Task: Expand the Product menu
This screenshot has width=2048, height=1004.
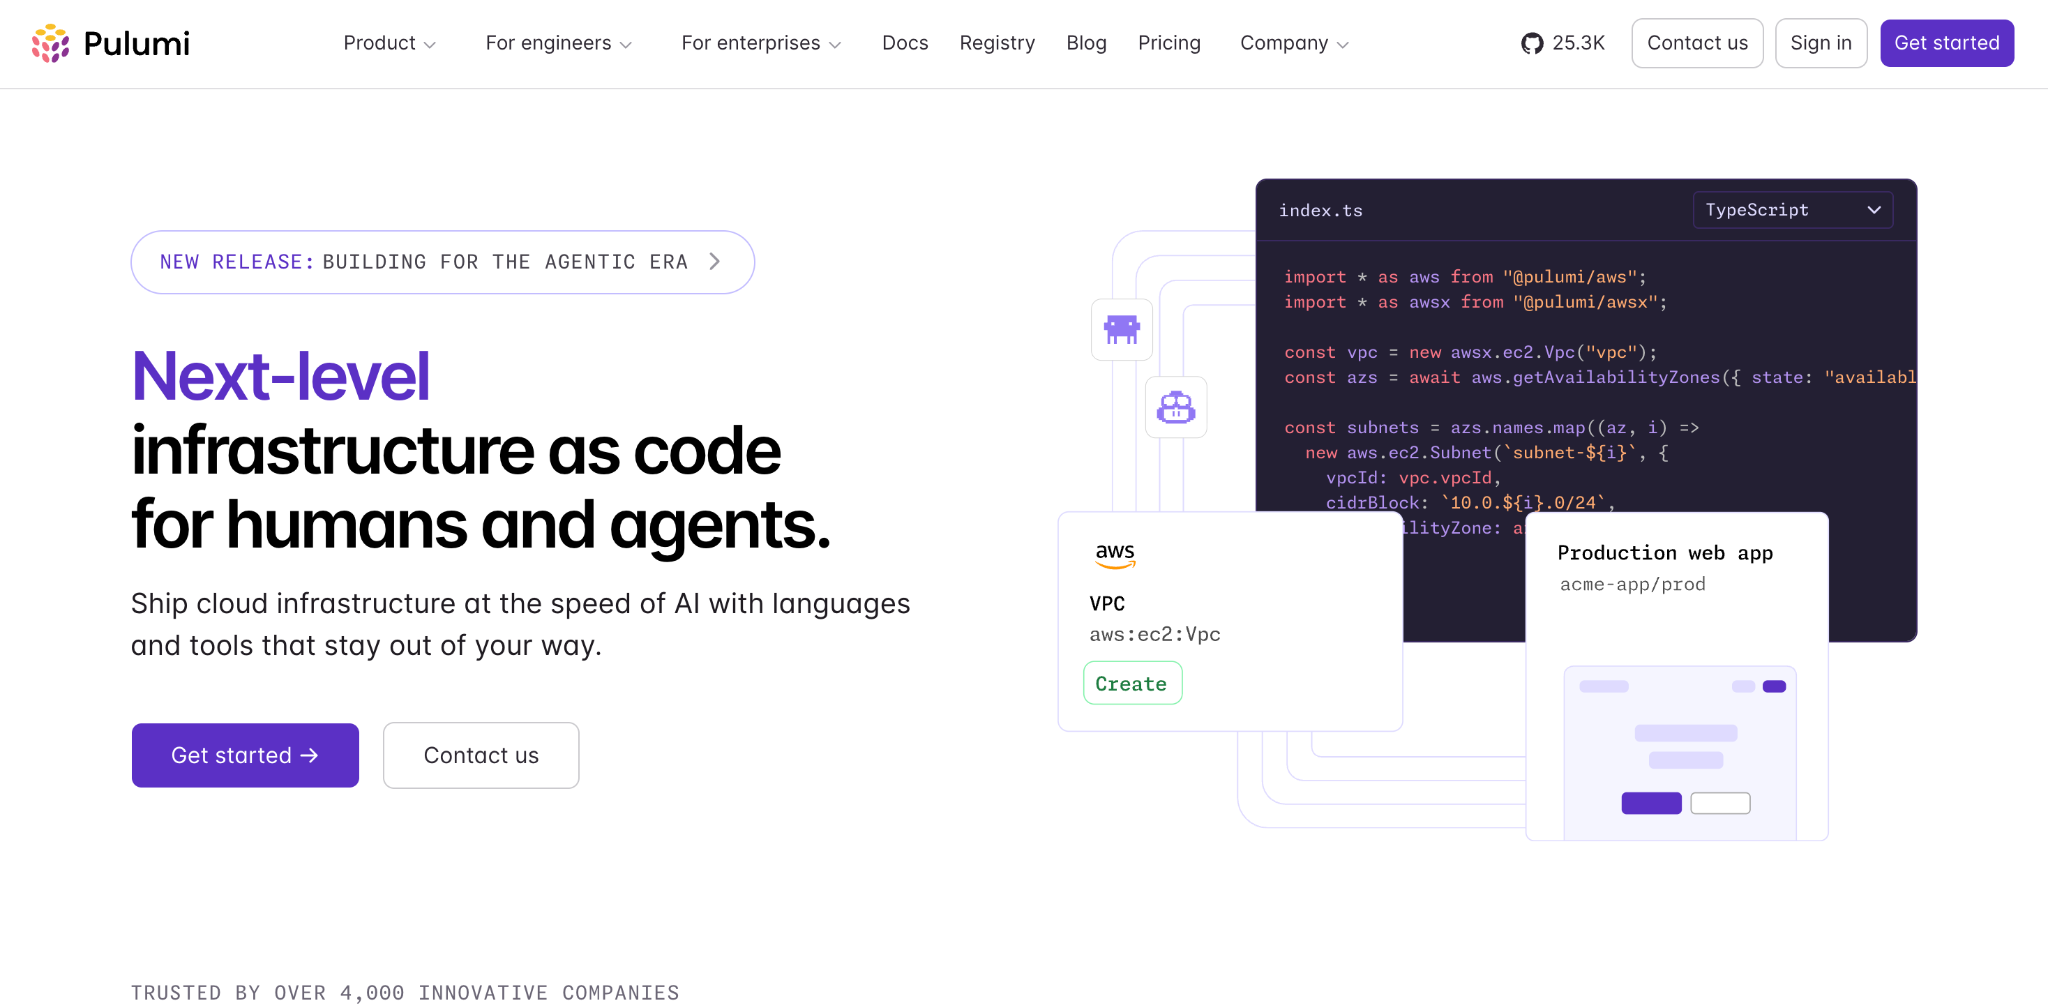Action: [x=390, y=43]
